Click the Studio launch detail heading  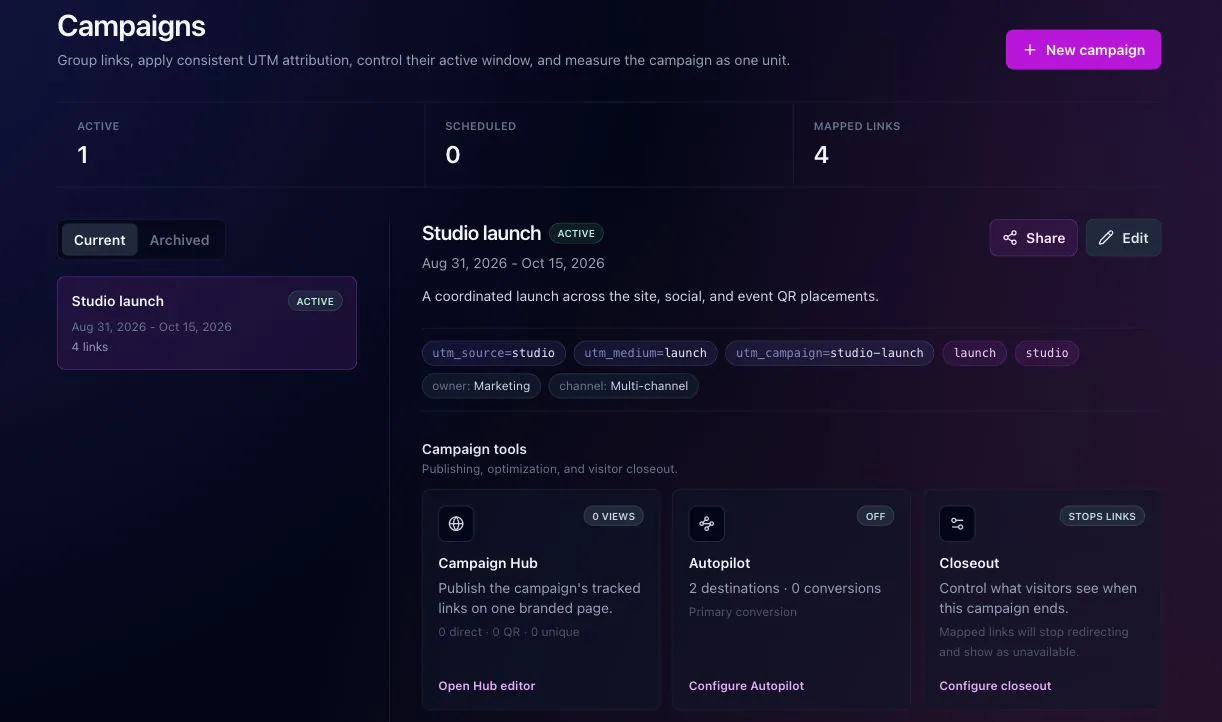(481, 233)
